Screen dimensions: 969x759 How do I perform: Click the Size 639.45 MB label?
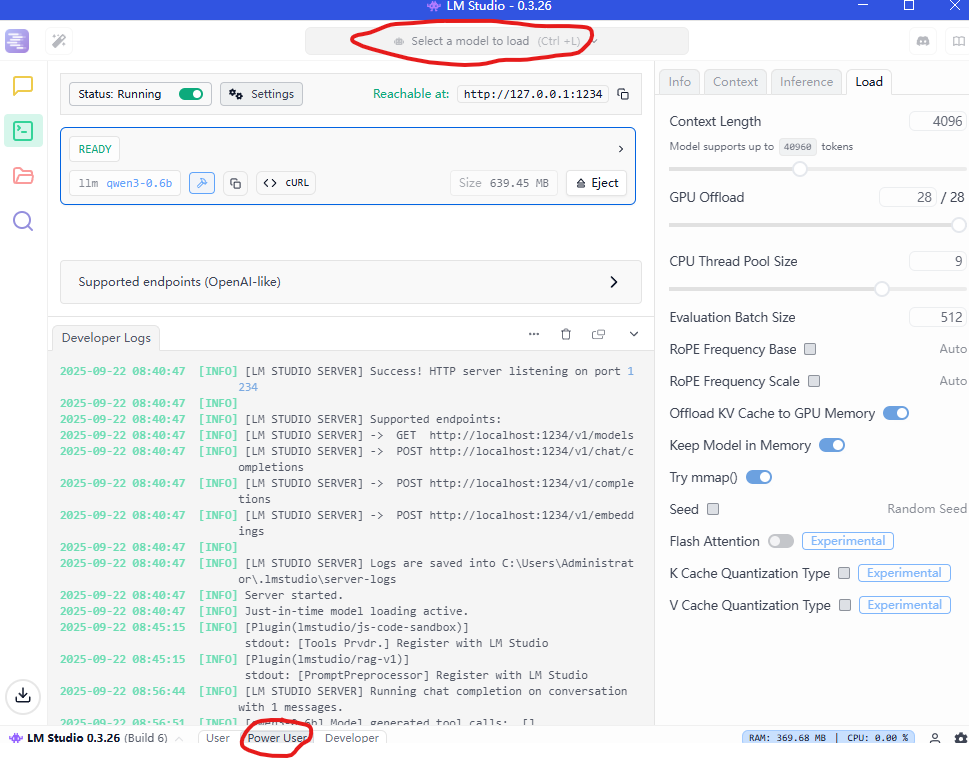(x=504, y=183)
